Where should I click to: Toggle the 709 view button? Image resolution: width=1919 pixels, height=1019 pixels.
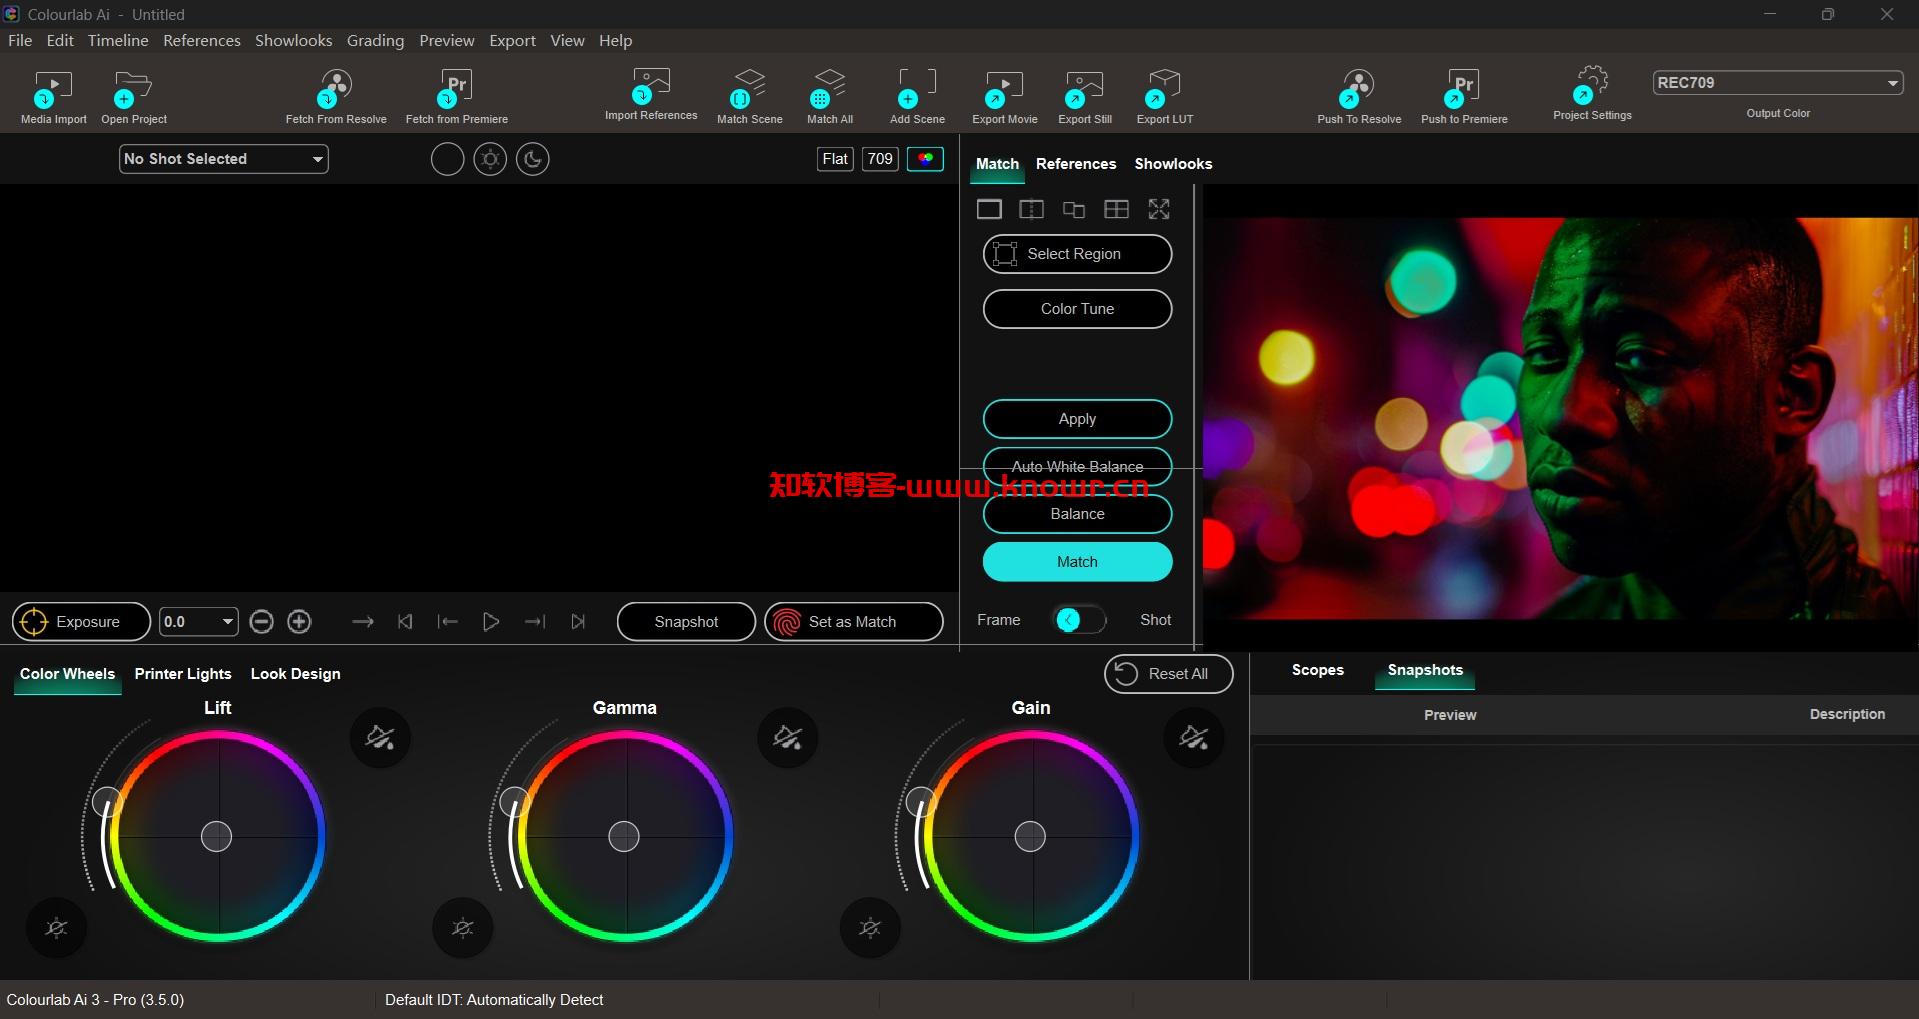pyautogui.click(x=880, y=159)
